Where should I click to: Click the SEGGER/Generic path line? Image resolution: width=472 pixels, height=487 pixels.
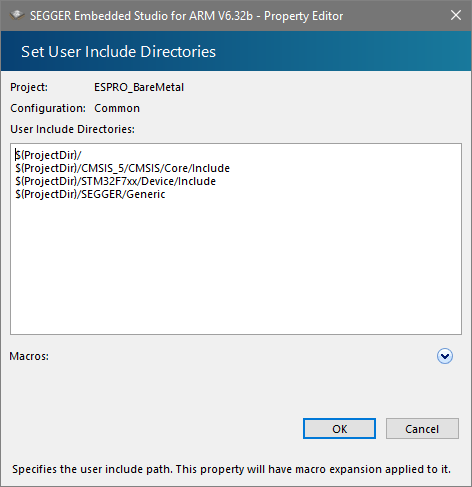click(90, 194)
